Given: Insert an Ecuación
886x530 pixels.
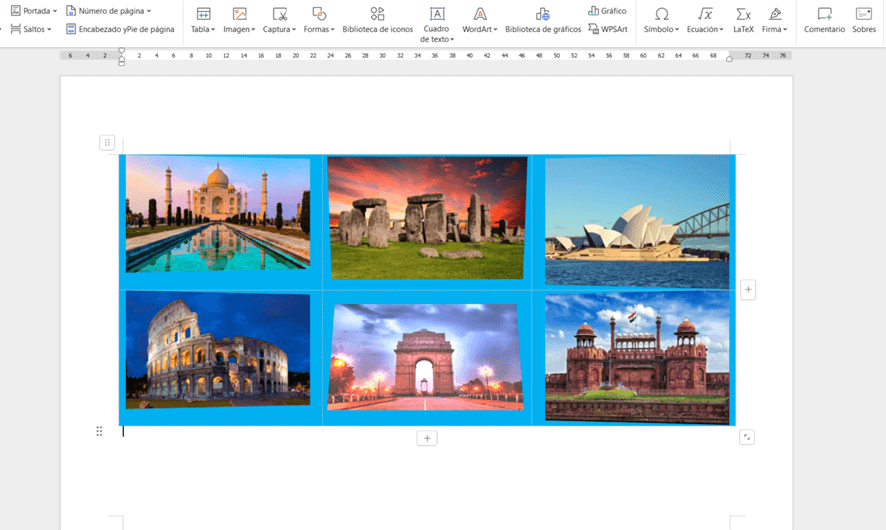Looking at the screenshot, I should tap(705, 20).
